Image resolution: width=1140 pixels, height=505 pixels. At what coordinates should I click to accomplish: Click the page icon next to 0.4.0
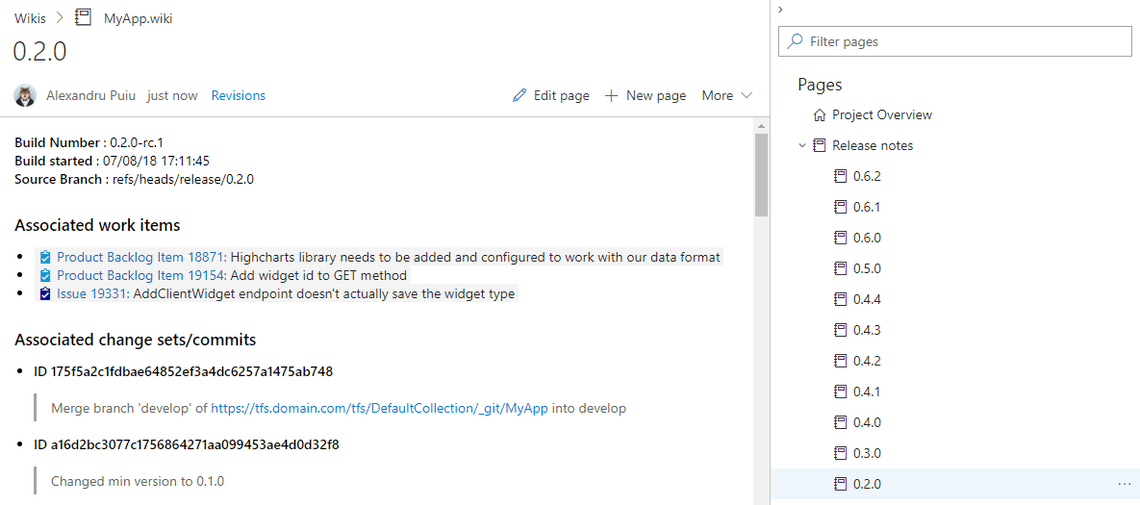point(840,422)
